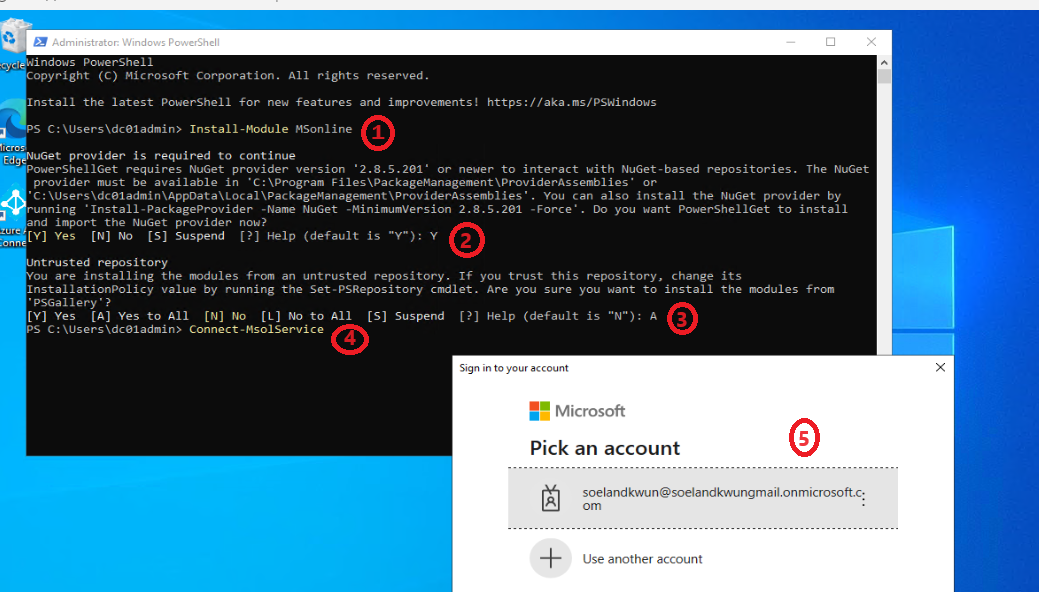Select the soelandkwun onmicrosoft account
This screenshot has width=1039, height=592.
[702, 498]
